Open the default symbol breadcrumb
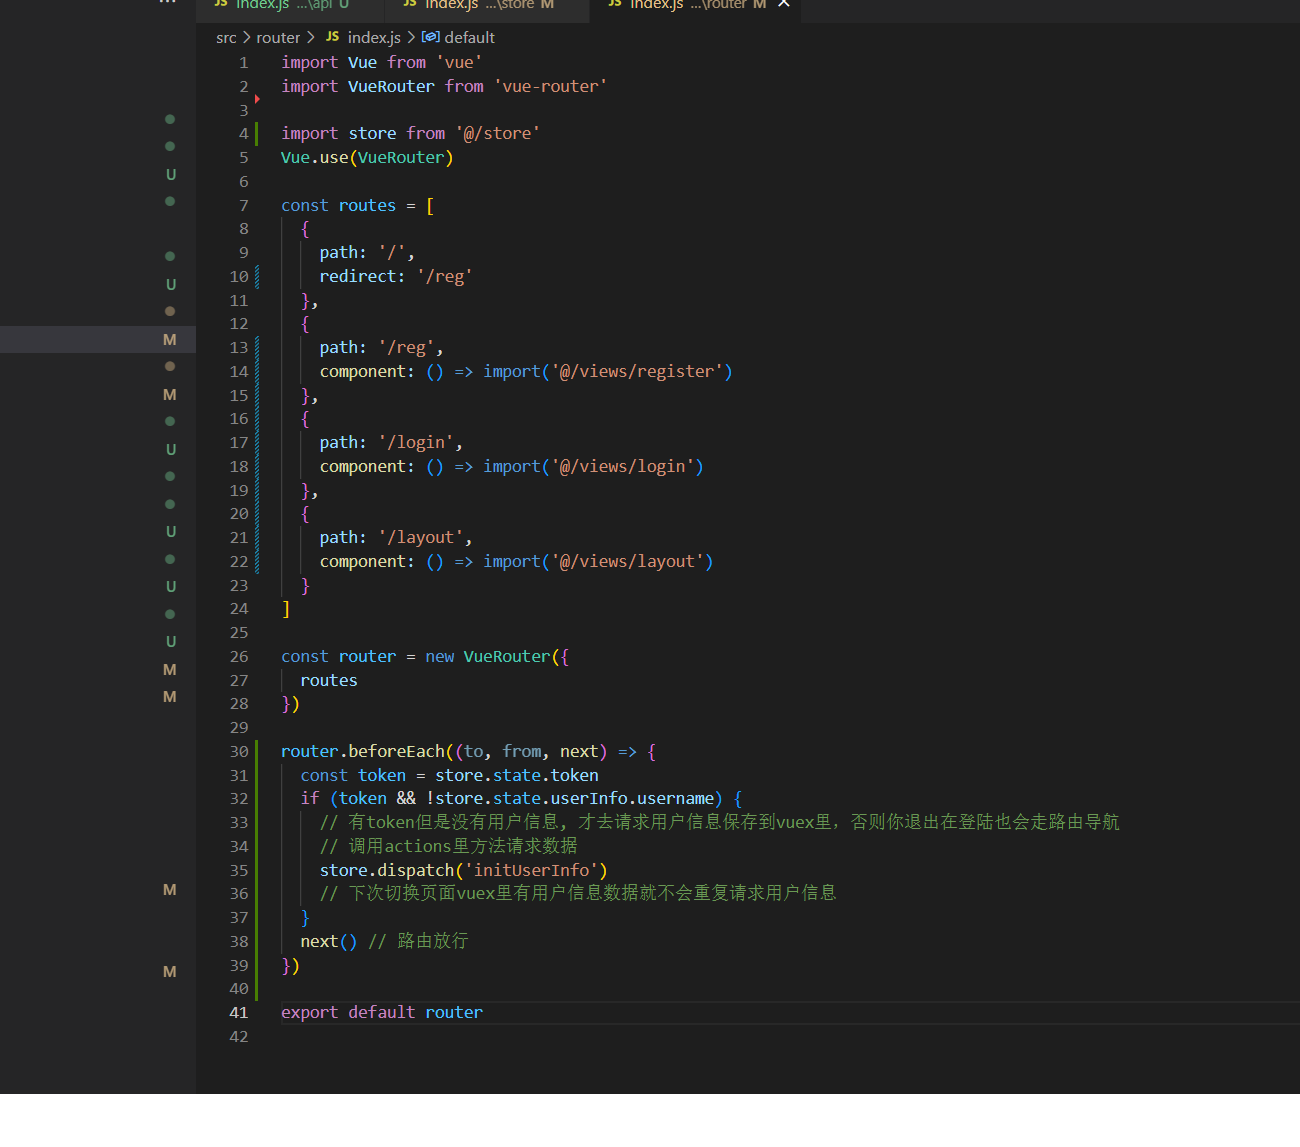The image size is (1300, 1147). 469,38
